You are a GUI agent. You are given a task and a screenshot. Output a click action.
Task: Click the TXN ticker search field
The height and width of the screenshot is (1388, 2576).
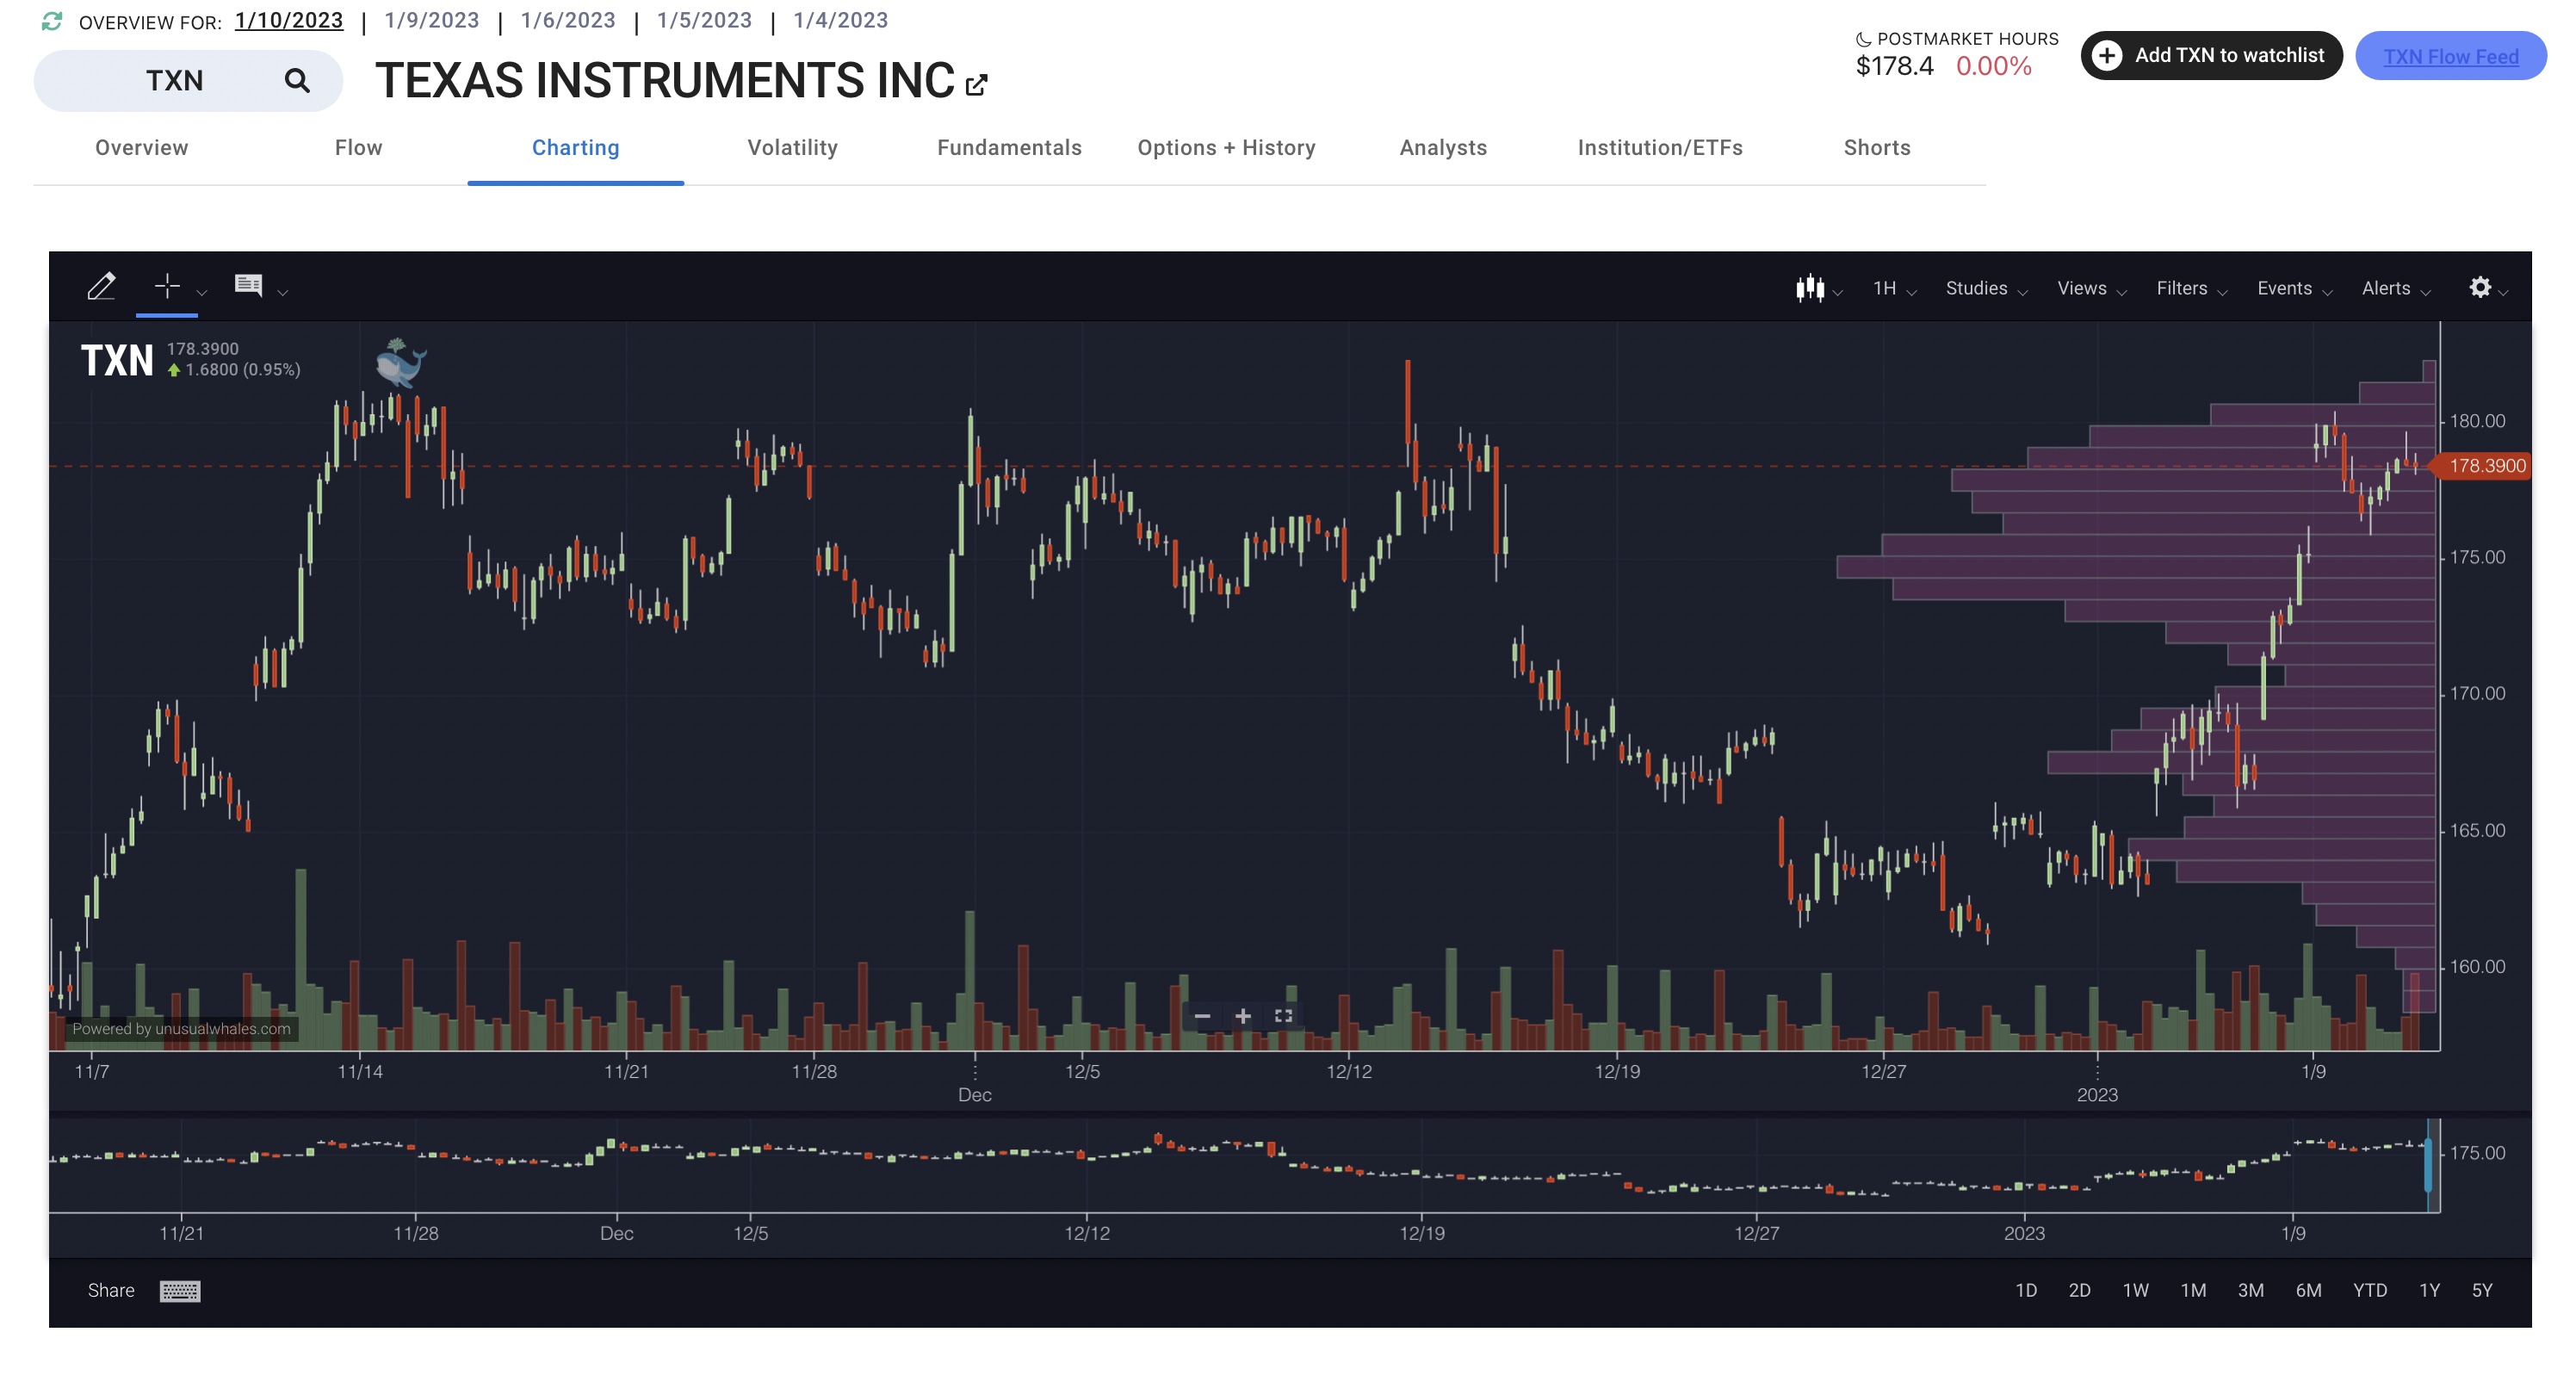pyautogui.click(x=188, y=81)
